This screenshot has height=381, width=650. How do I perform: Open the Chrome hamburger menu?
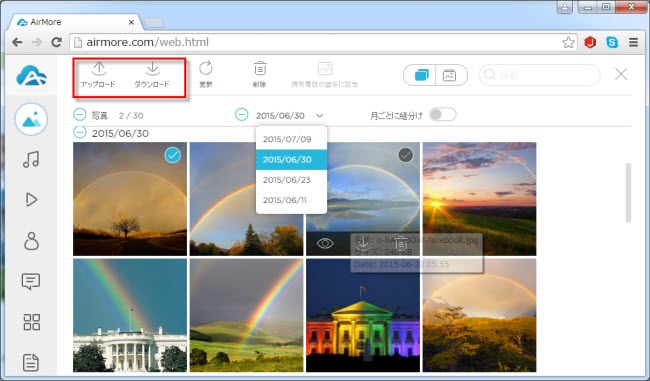coord(633,42)
